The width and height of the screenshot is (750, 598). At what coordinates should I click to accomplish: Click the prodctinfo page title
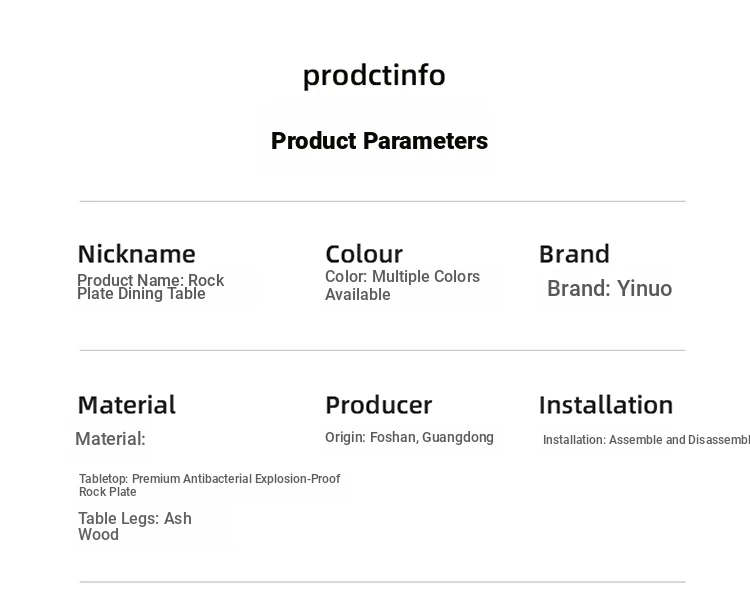click(x=374, y=76)
